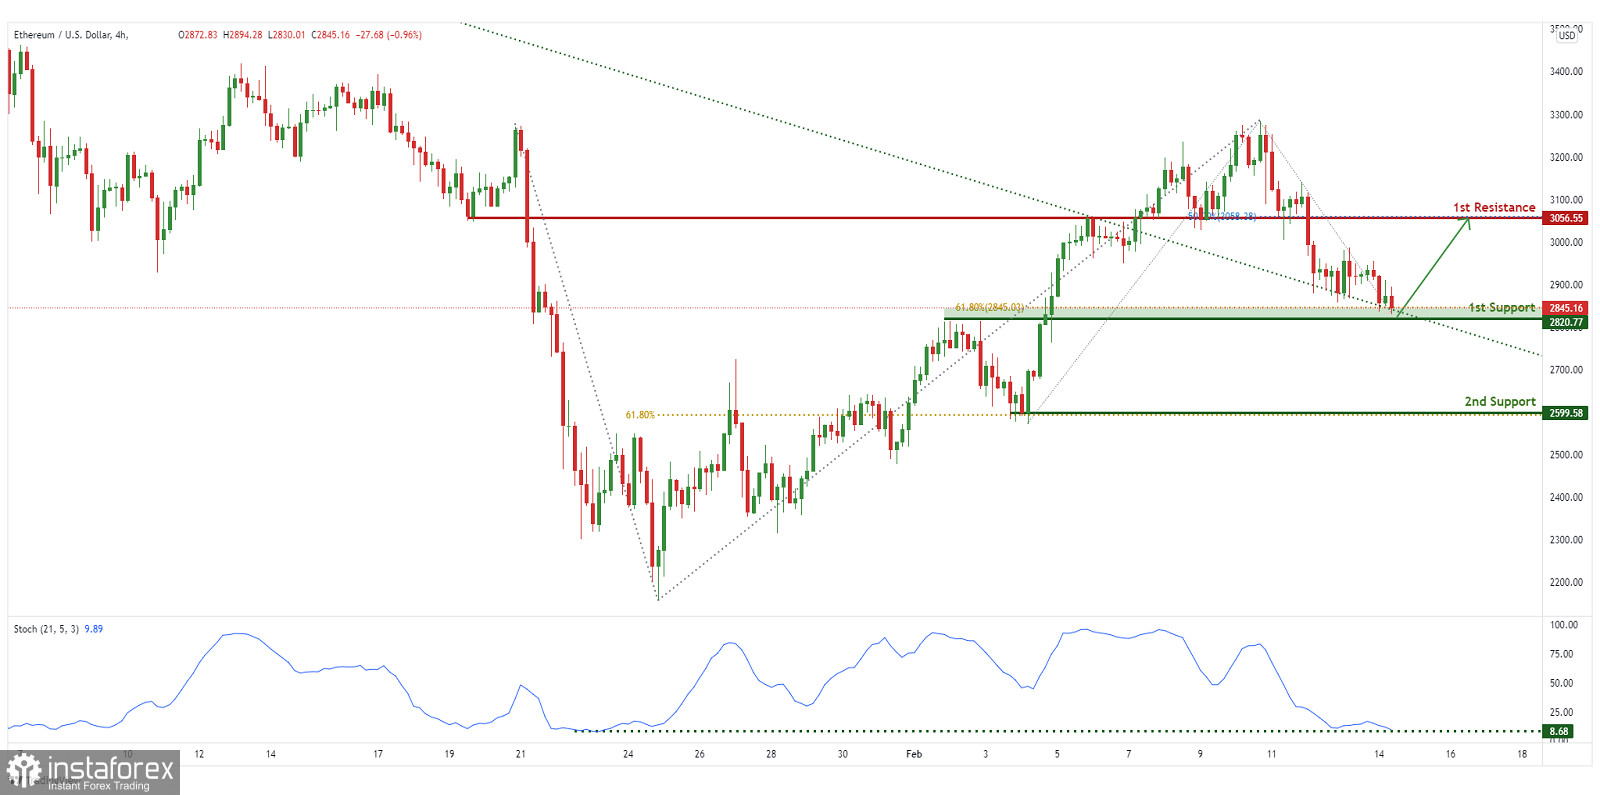This screenshot has height=795, width=1600.
Task: Click the Ethereum / U.S. Dollar symbol title
Action: click(x=70, y=35)
